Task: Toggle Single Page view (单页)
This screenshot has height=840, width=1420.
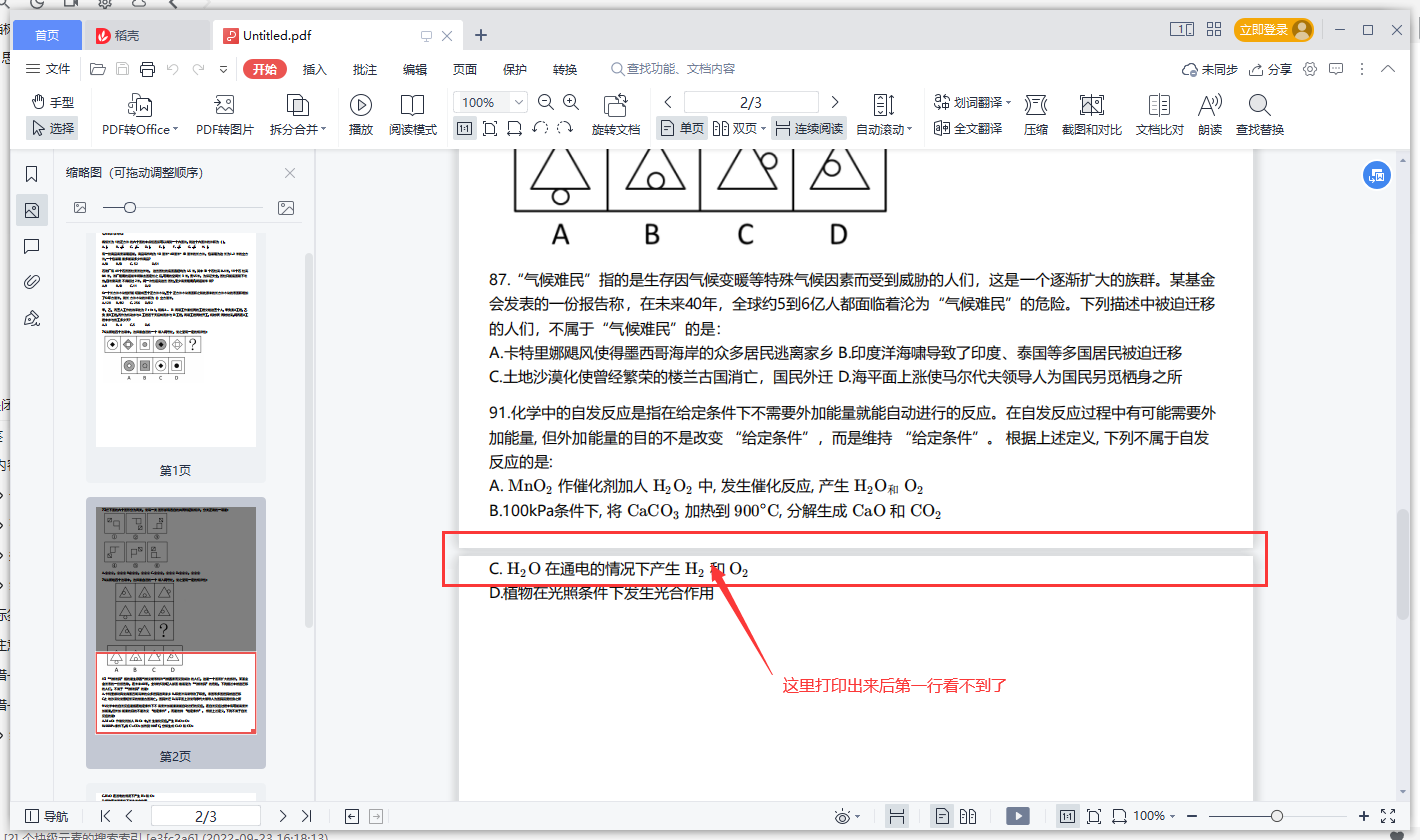Action: click(680, 129)
